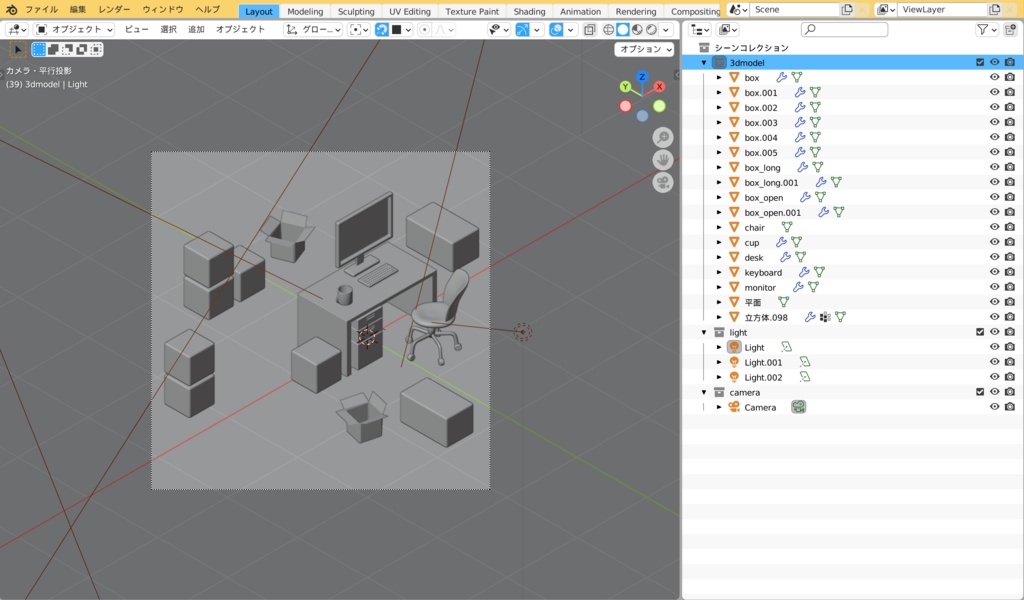Click the pan hand icon in the viewport
This screenshot has height=600, width=1024.
tap(662, 159)
